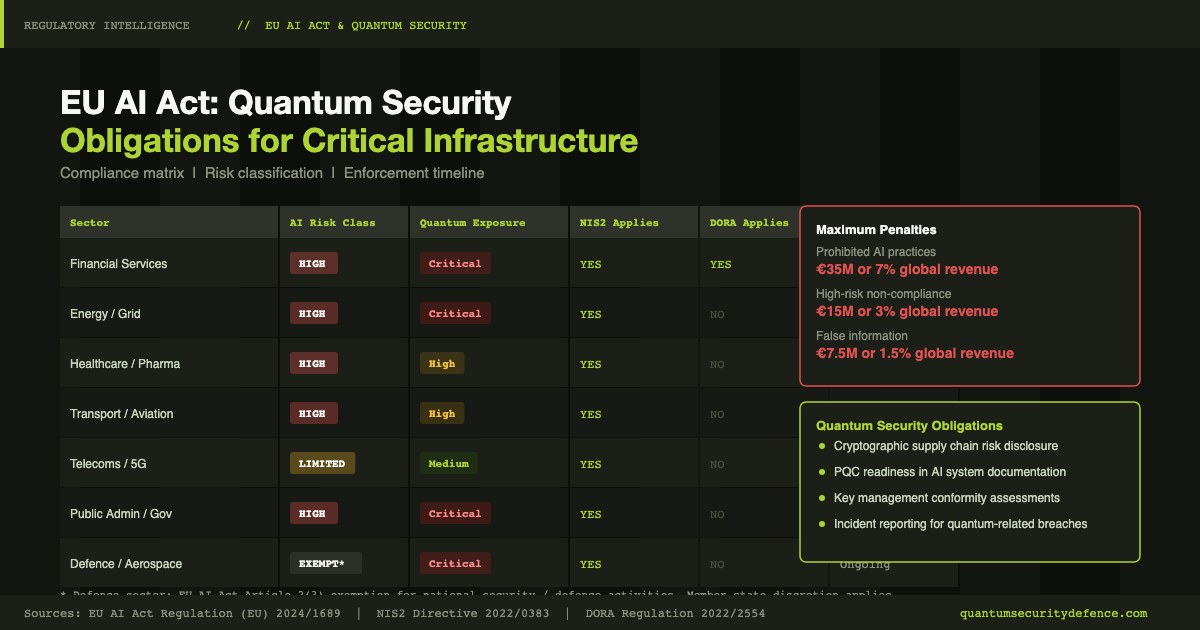
Task: Click the EXEMPT* badge in Defence / Aerospace row
Action: [x=325, y=564]
